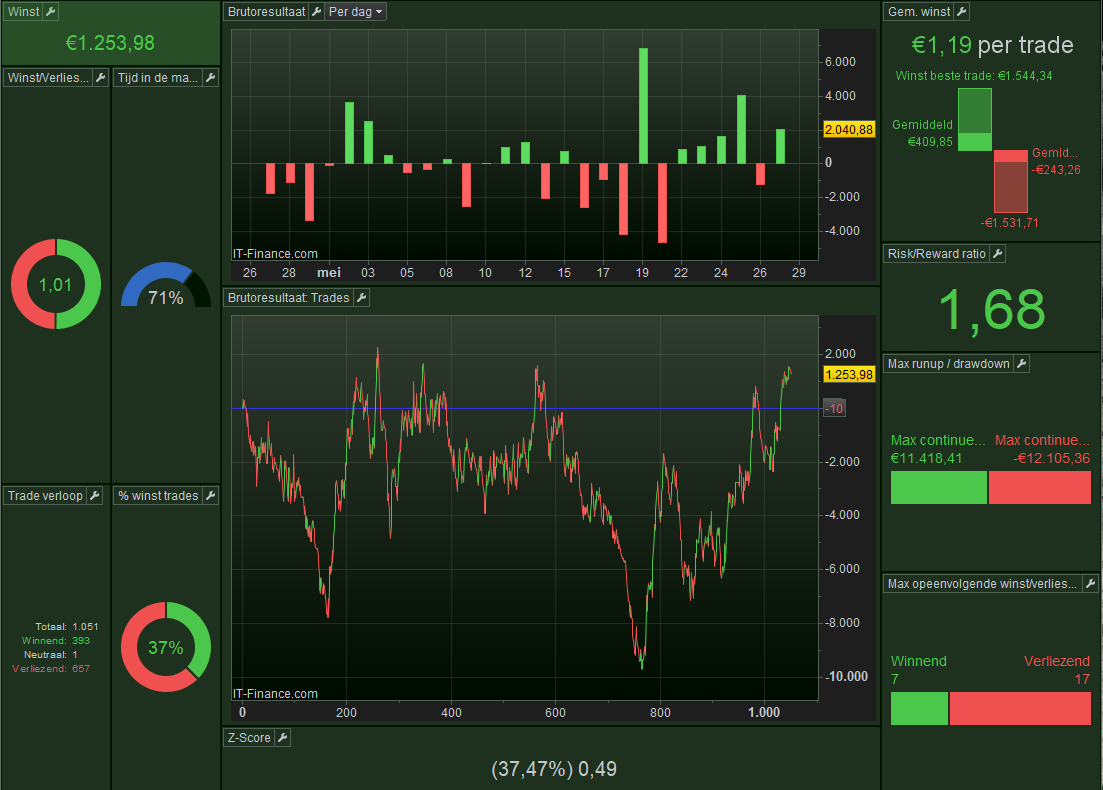Click the green max runup bar

pos(938,488)
